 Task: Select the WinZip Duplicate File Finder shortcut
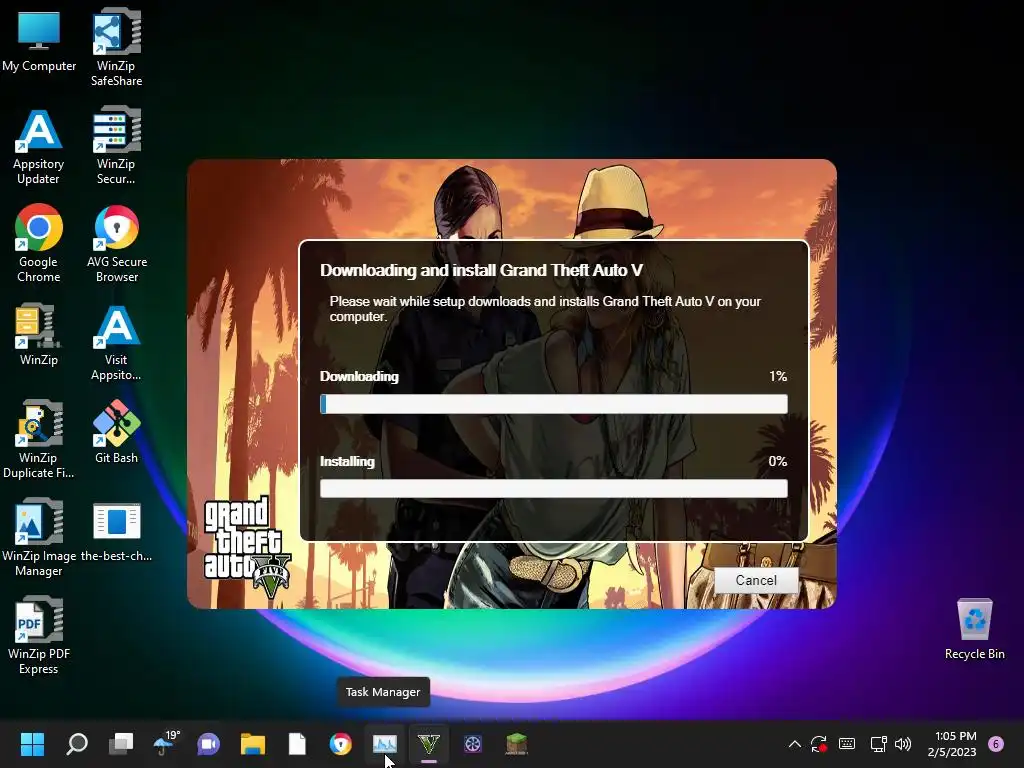[x=39, y=440]
